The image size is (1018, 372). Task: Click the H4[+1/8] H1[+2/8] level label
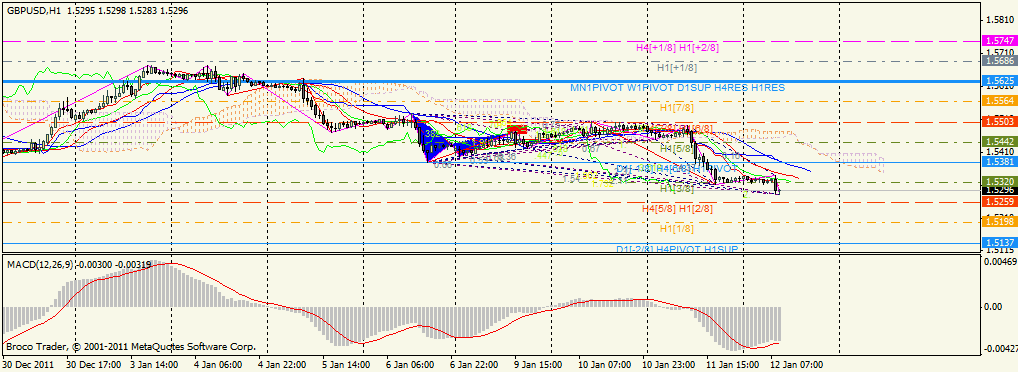click(677, 47)
